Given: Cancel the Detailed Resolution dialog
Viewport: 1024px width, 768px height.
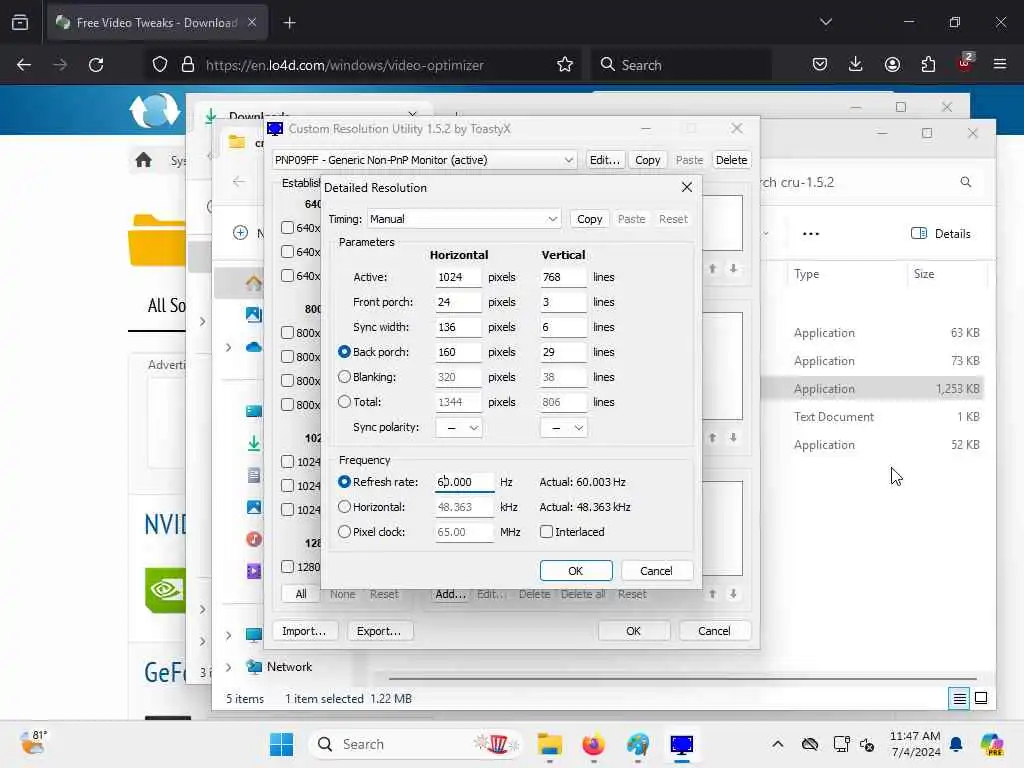Looking at the screenshot, I should pos(656,571).
